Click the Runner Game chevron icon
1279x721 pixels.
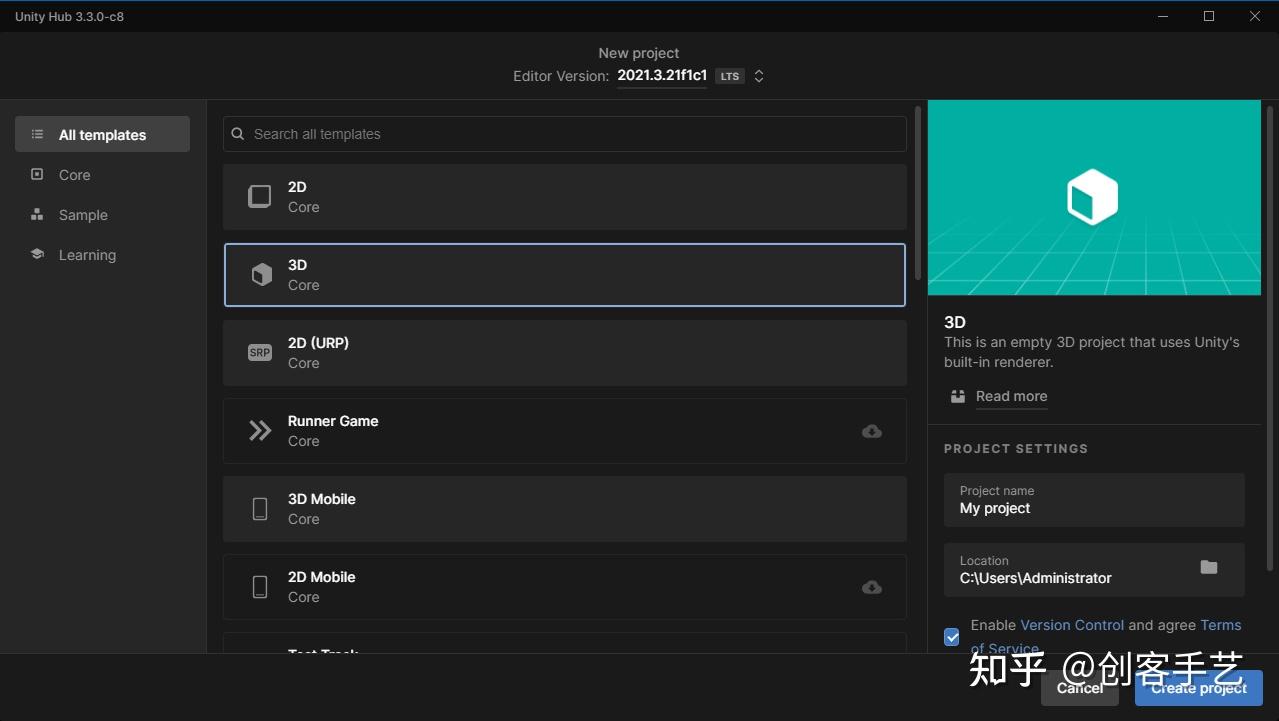point(260,430)
